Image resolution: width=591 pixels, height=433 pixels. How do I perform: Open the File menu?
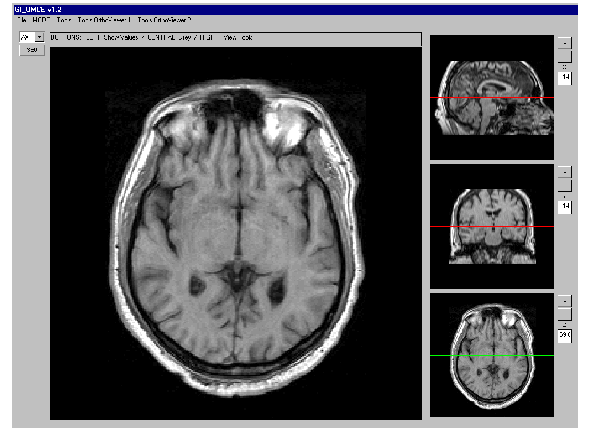[22, 20]
